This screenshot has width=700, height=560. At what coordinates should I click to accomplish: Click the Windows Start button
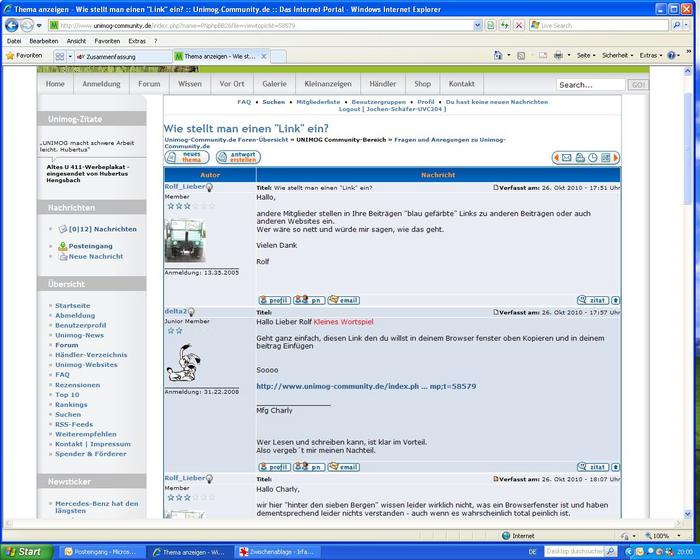(24, 552)
